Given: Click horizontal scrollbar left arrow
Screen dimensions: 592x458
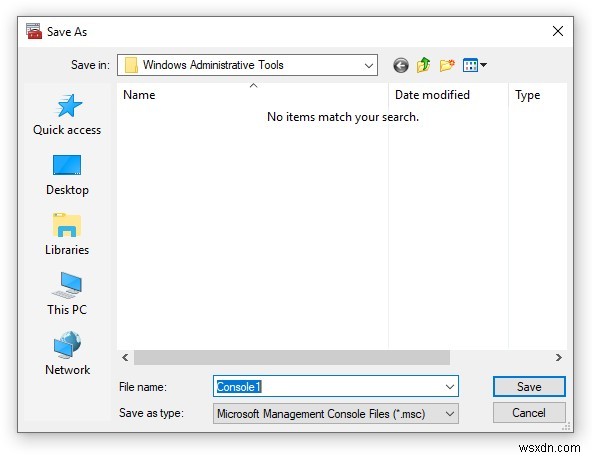Looking at the screenshot, I should [x=125, y=357].
